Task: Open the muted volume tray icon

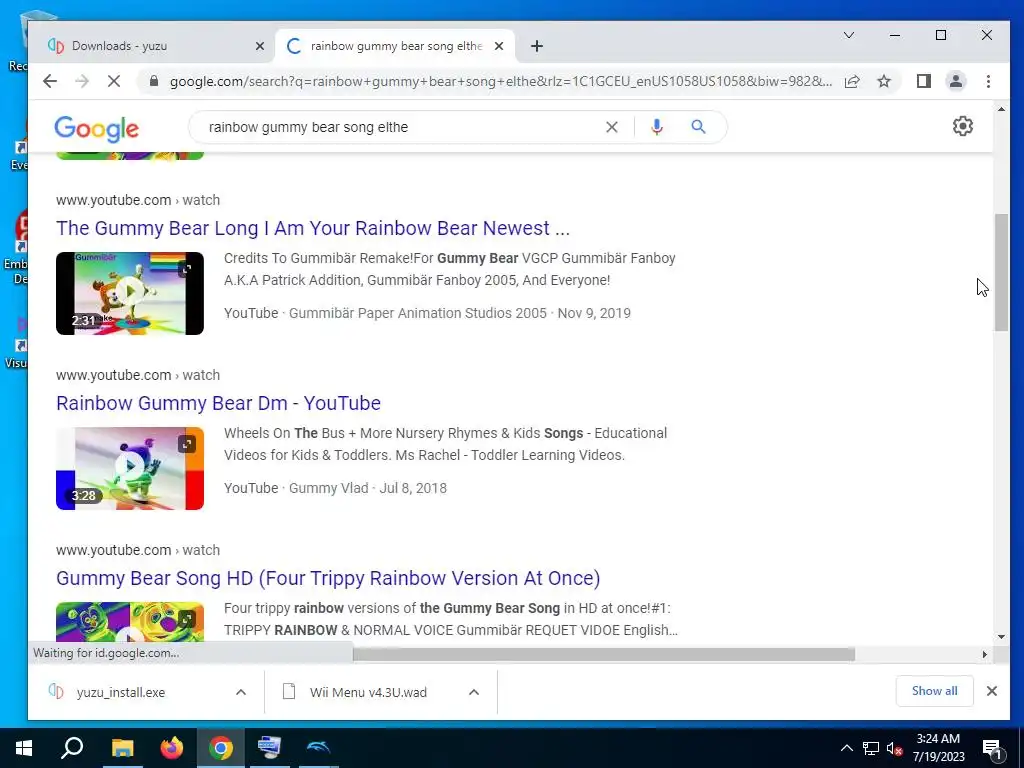Action: tap(893, 748)
